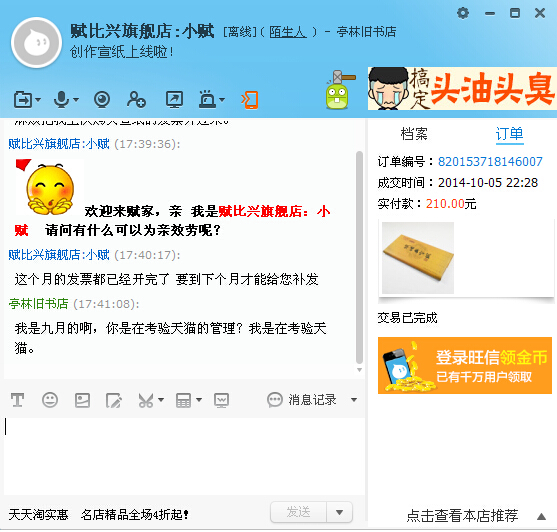This screenshot has height=532, width=557.
Task: Expand the 消息记录 dropdown arrow
Action: (354, 400)
